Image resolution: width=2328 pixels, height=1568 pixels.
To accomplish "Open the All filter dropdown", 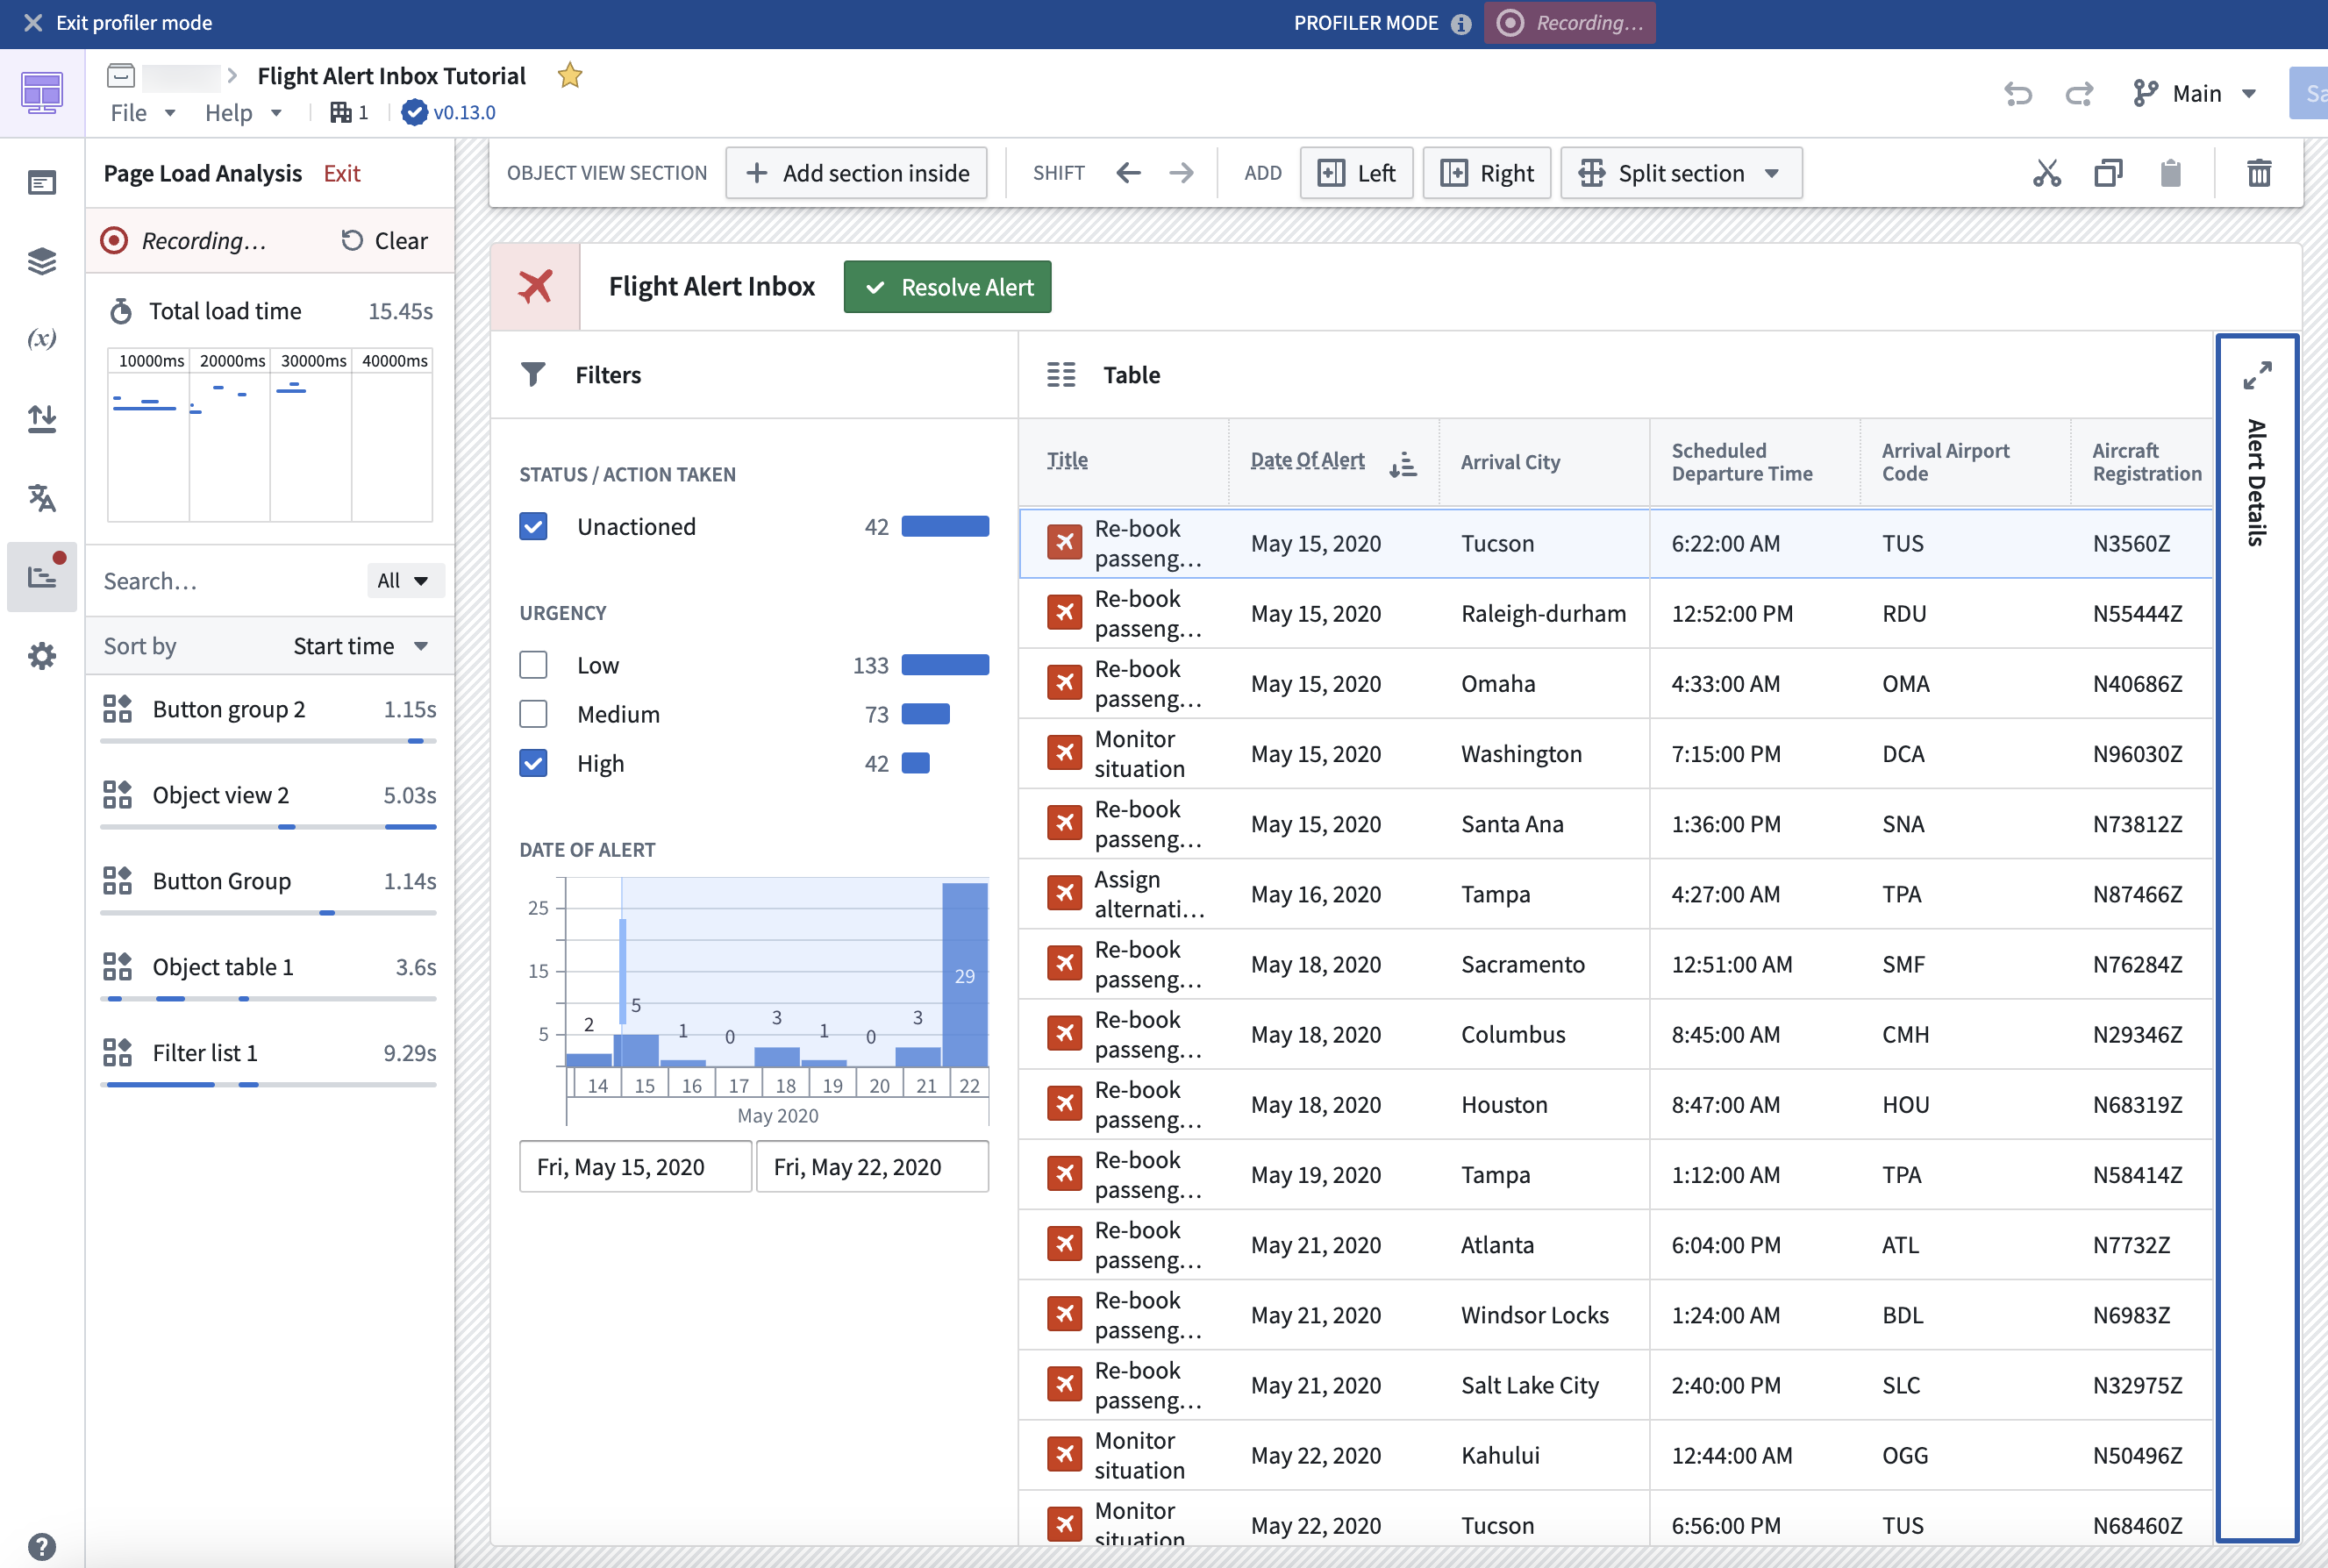I will click(x=404, y=581).
